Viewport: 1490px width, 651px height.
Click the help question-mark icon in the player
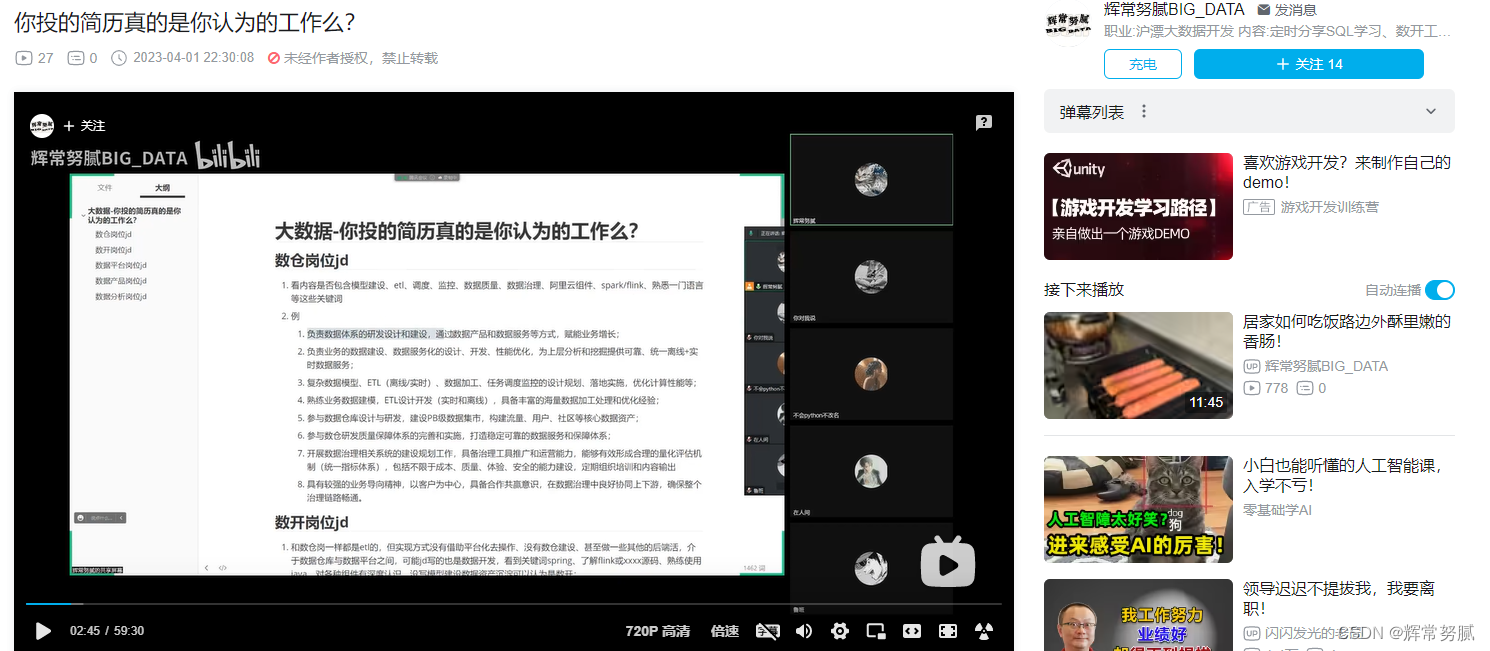click(984, 122)
